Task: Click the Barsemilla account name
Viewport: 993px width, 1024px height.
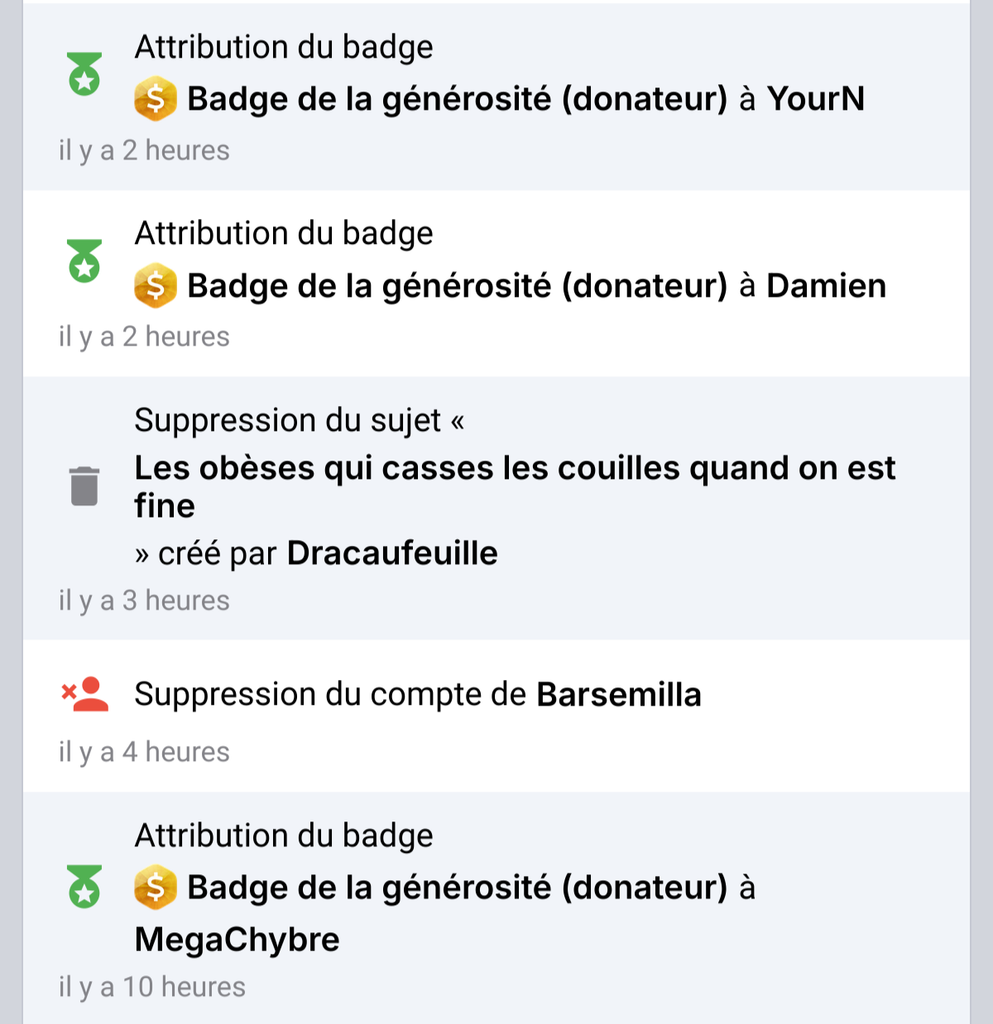Action: tap(618, 694)
